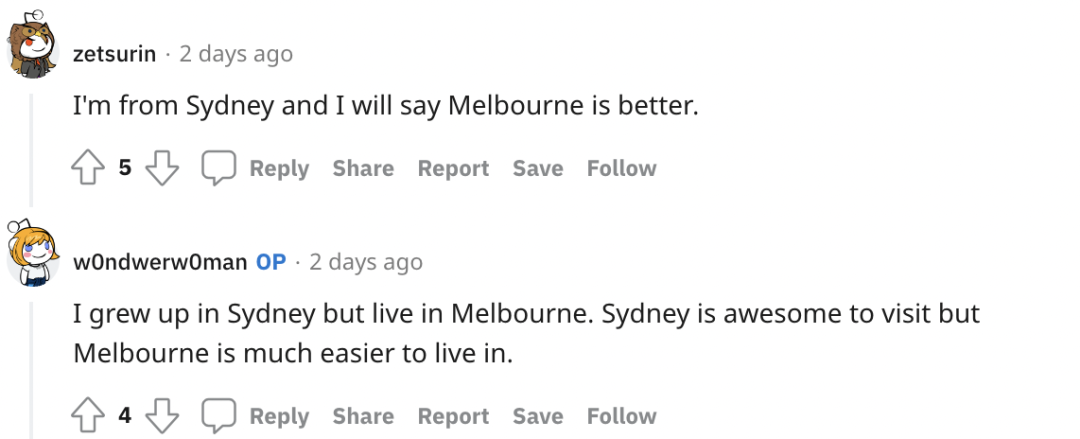Screen dimensions: 1080x439
Task: Open zetsurin's avatar profile image
Action: point(33,45)
